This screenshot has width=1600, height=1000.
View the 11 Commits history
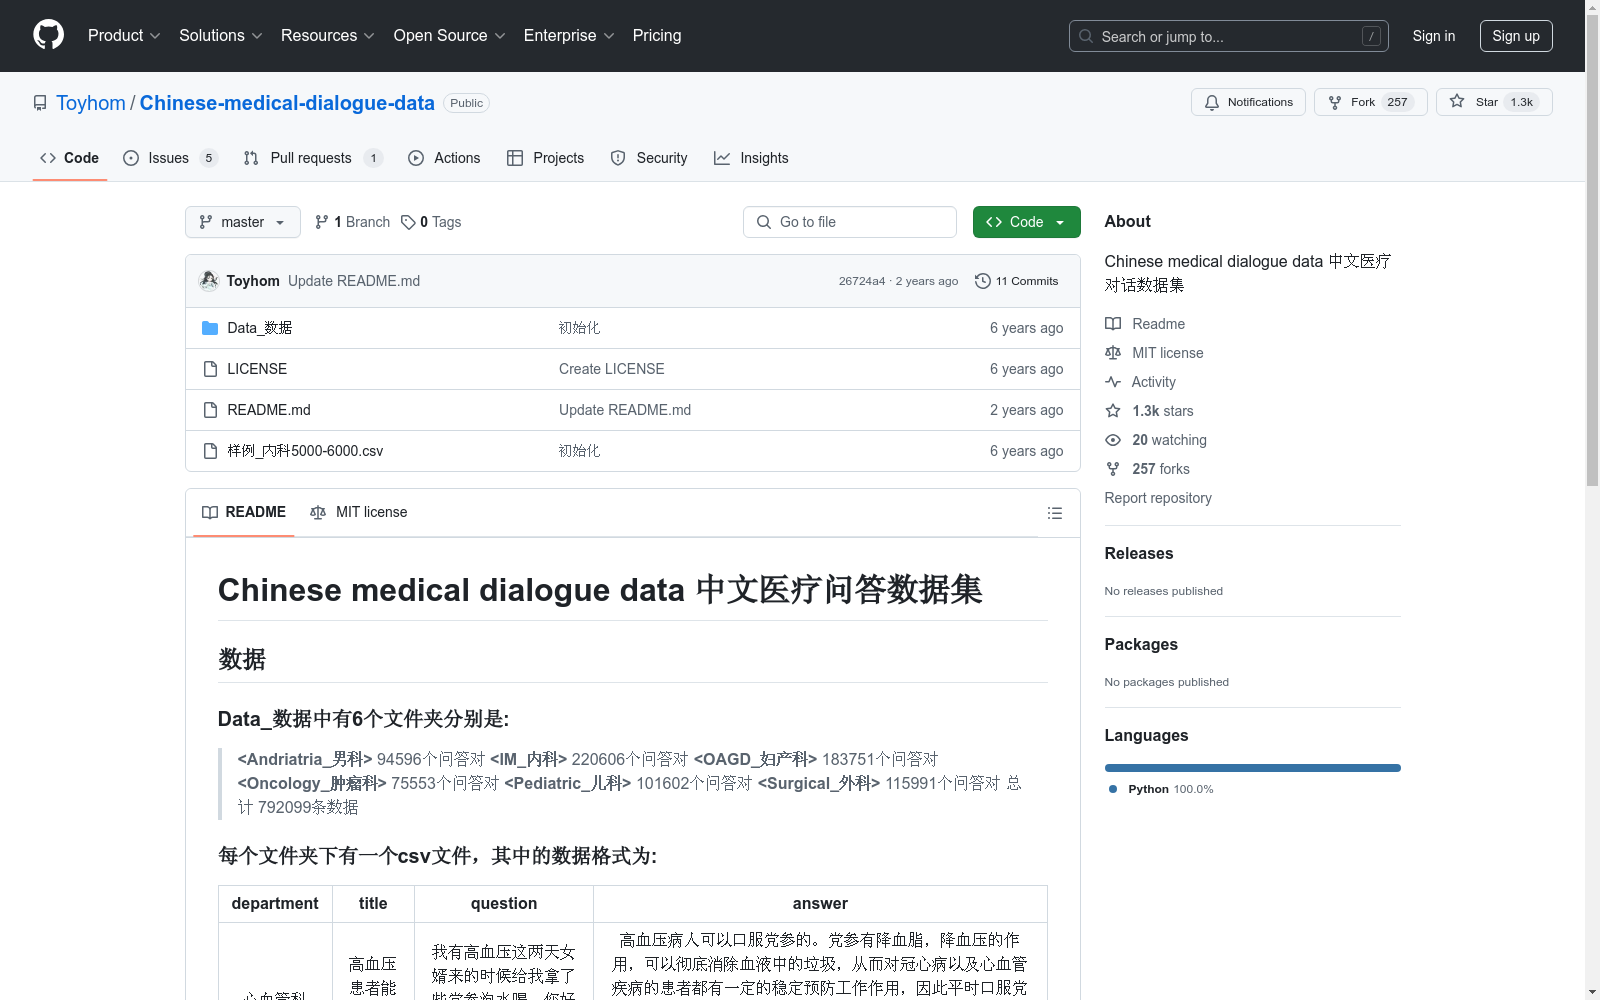(x=1017, y=281)
